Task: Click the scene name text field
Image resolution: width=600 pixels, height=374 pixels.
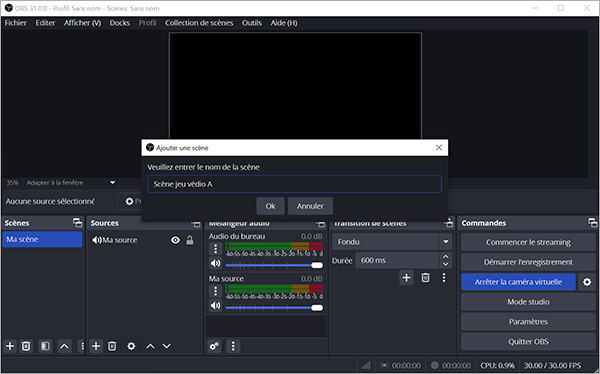Action: (x=295, y=184)
